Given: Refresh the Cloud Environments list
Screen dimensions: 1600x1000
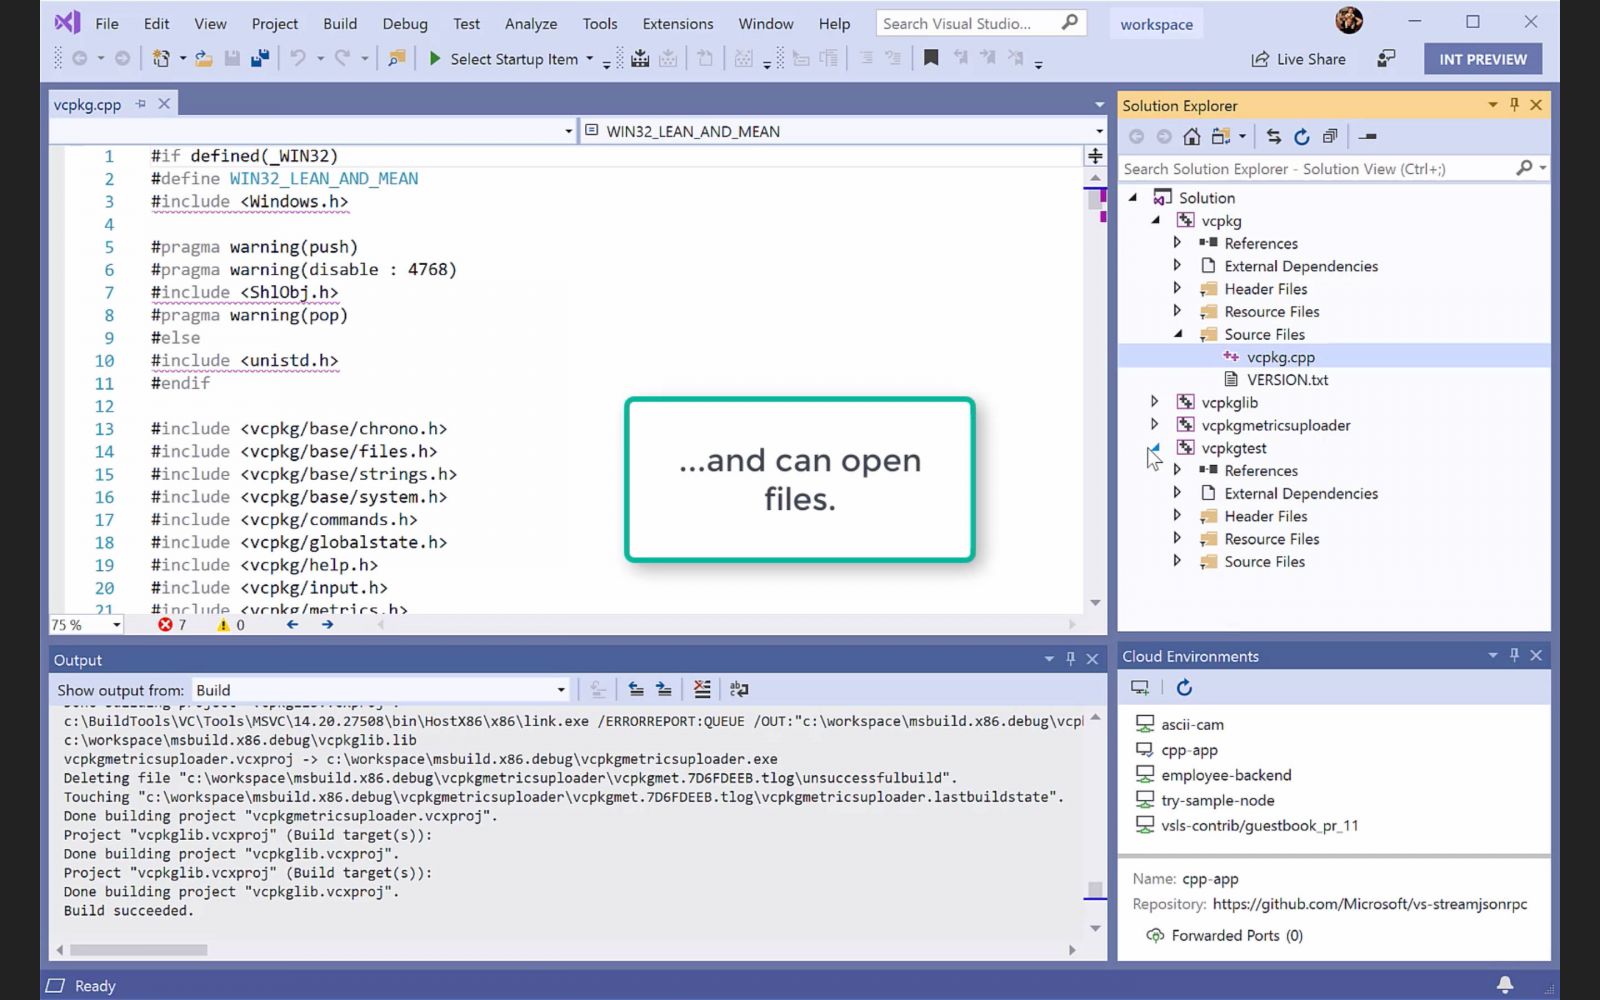Looking at the screenshot, I should coord(1184,688).
